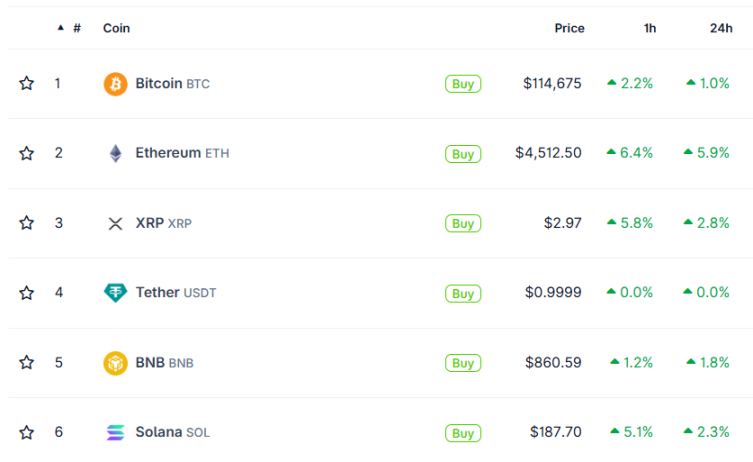Screen dimensions: 753x462
Task: Toggle the star for Ethereum
Action: tap(26, 153)
